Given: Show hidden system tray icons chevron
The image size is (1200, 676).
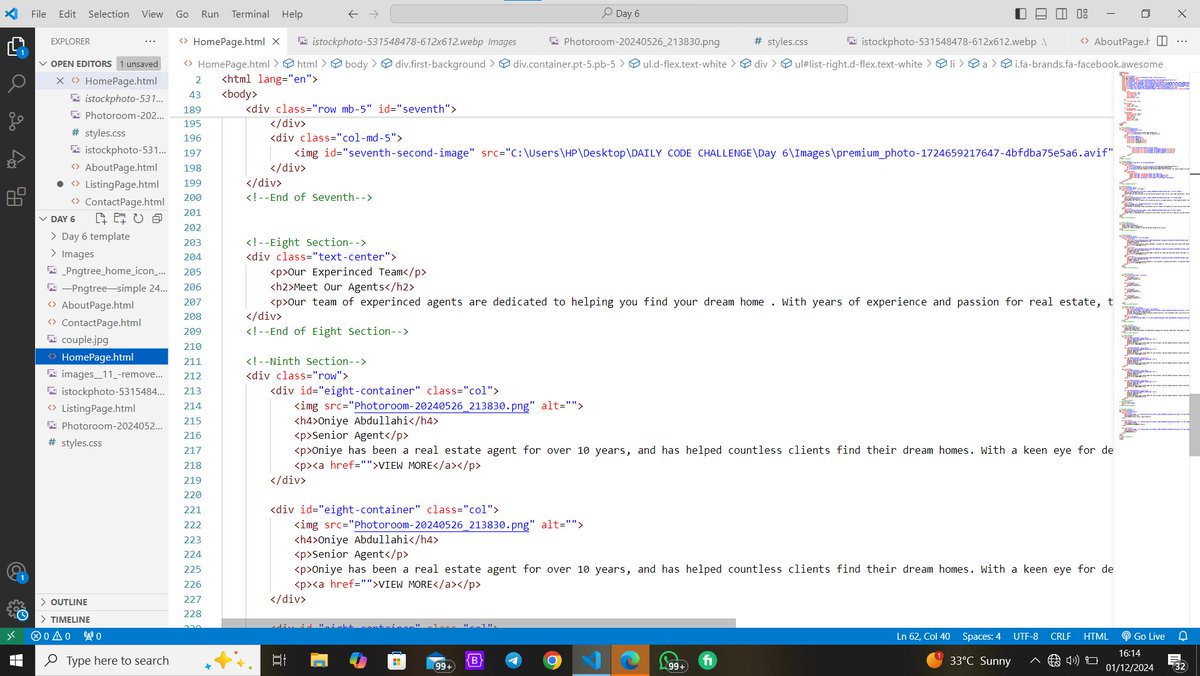Looking at the screenshot, I should [x=1035, y=660].
